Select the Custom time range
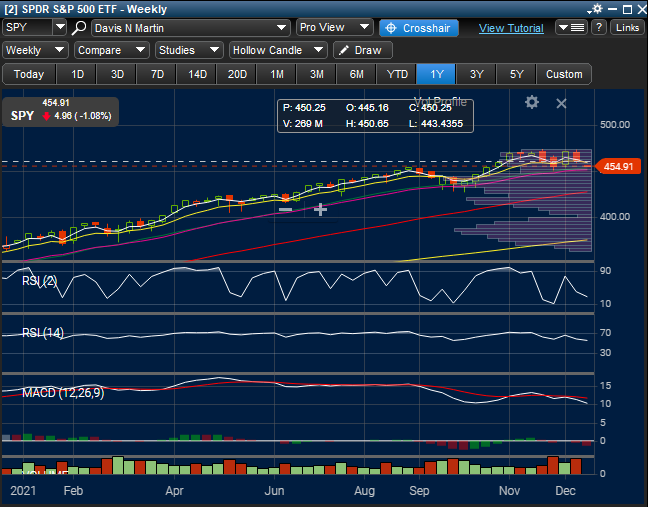The width and height of the screenshot is (648, 507). point(564,74)
